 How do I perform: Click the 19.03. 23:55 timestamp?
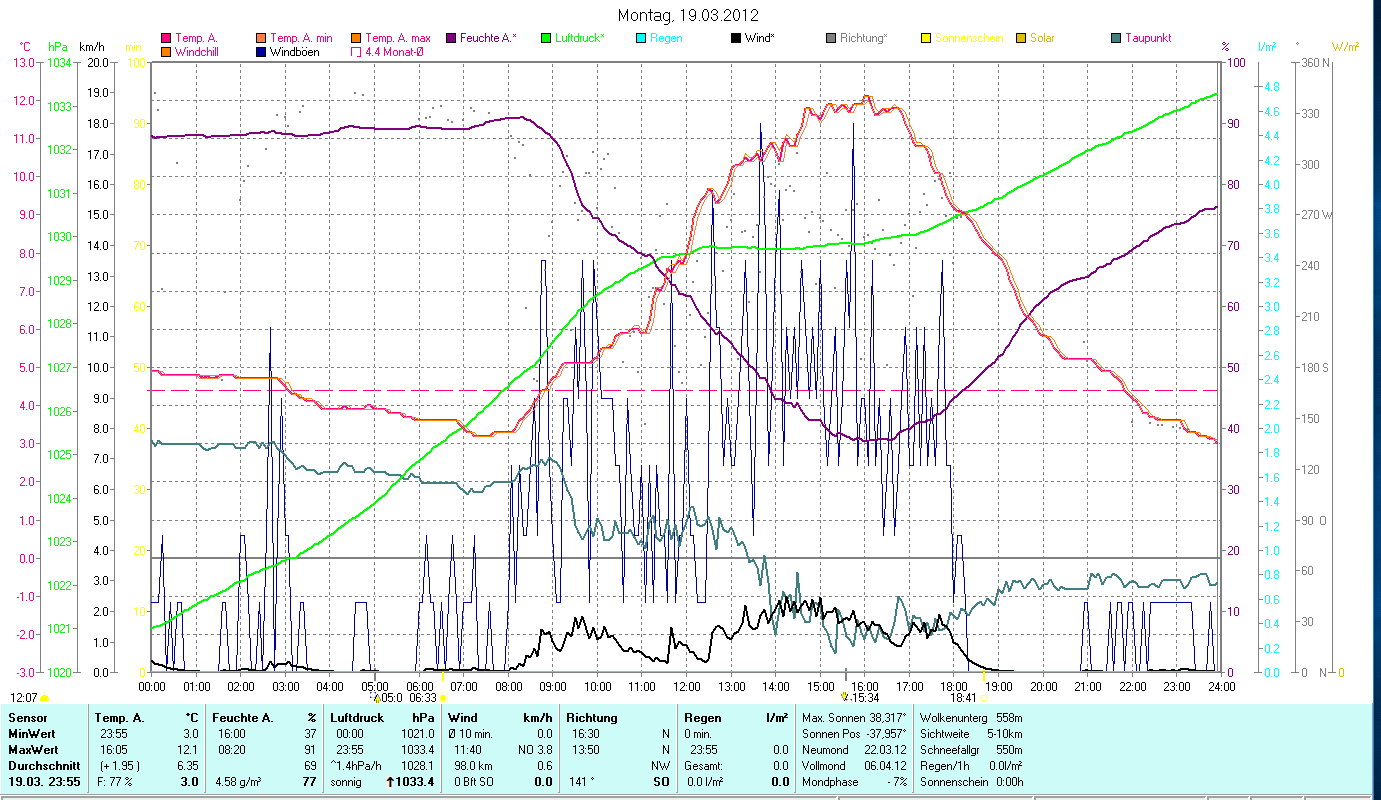click(45, 782)
